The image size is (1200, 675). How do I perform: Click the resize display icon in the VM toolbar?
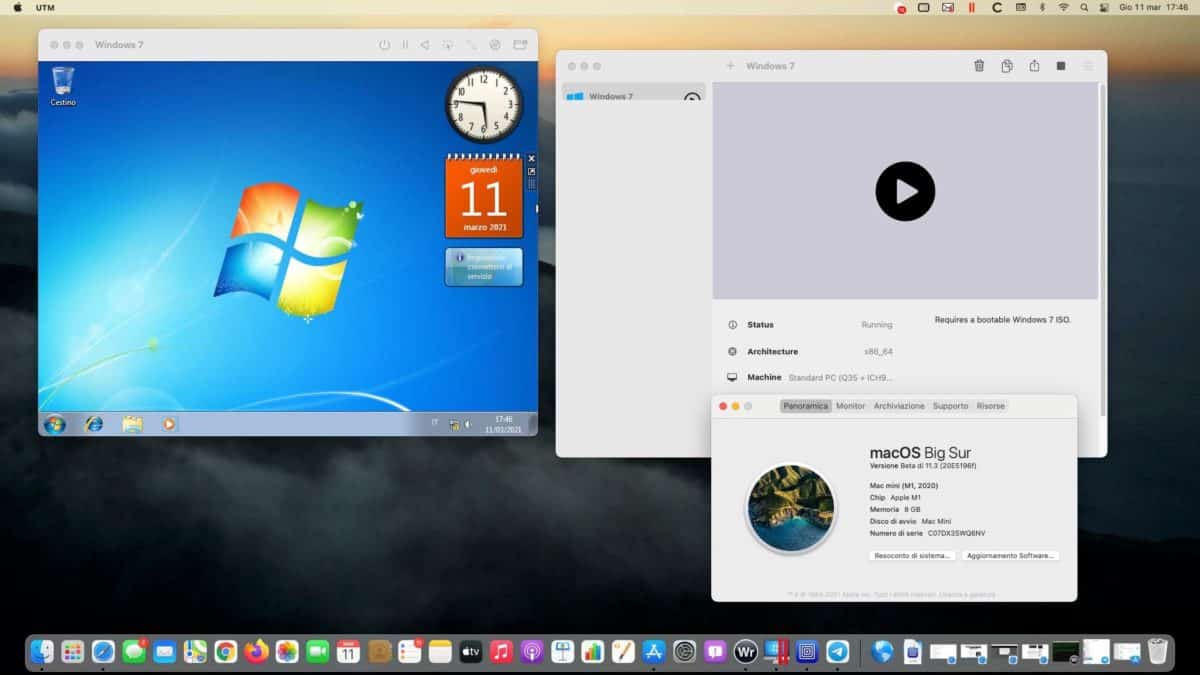[x=470, y=45]
